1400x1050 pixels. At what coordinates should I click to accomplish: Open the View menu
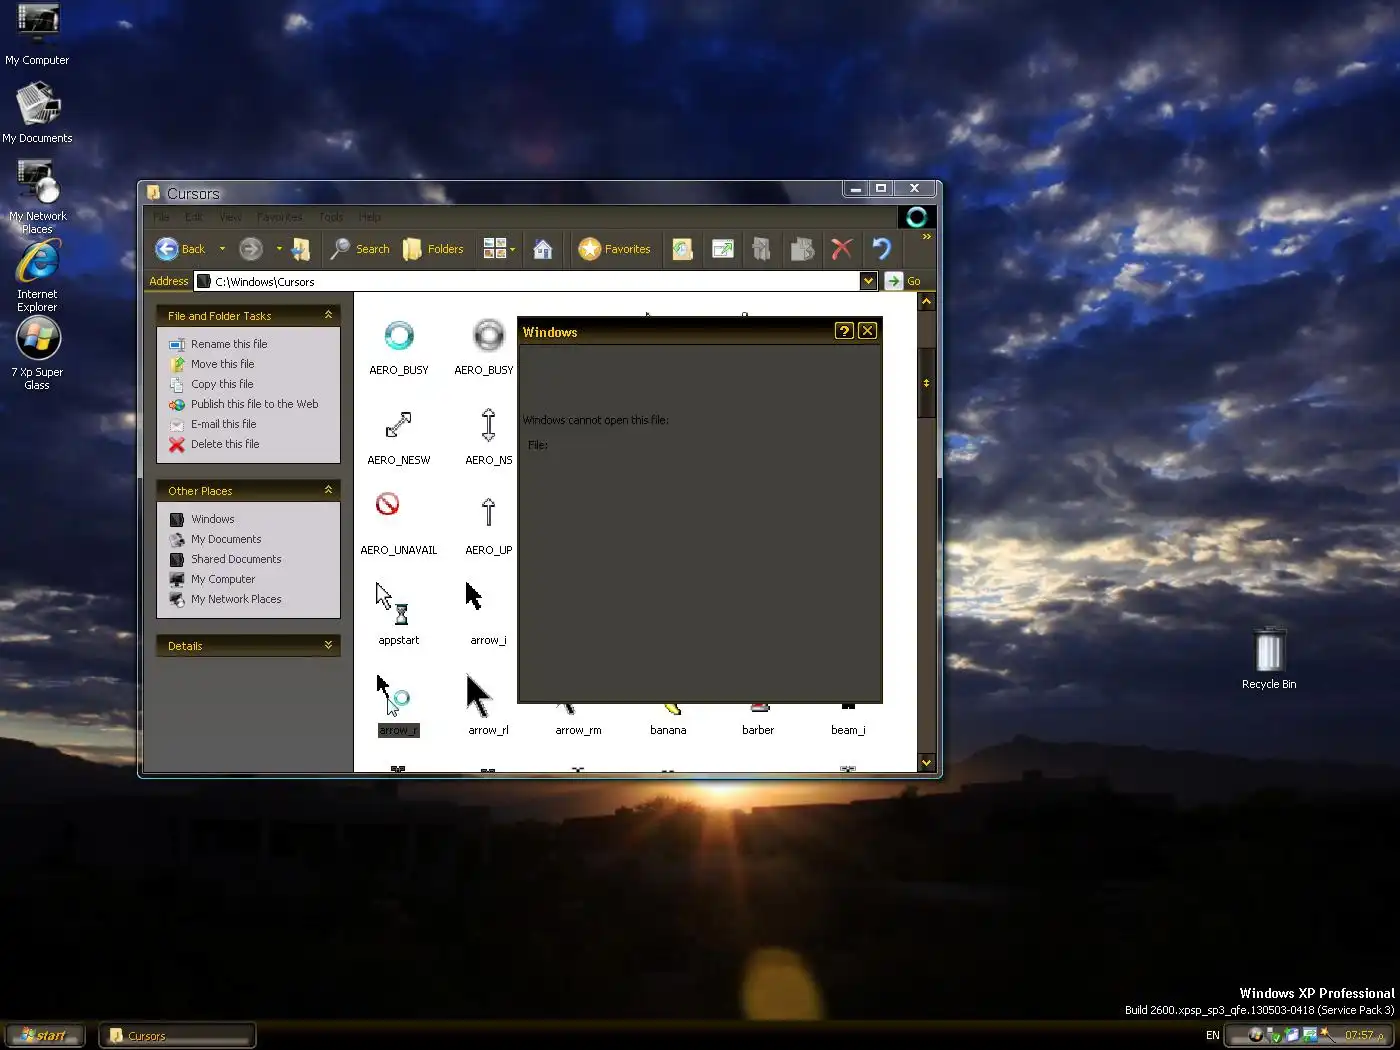coord(230,217)
